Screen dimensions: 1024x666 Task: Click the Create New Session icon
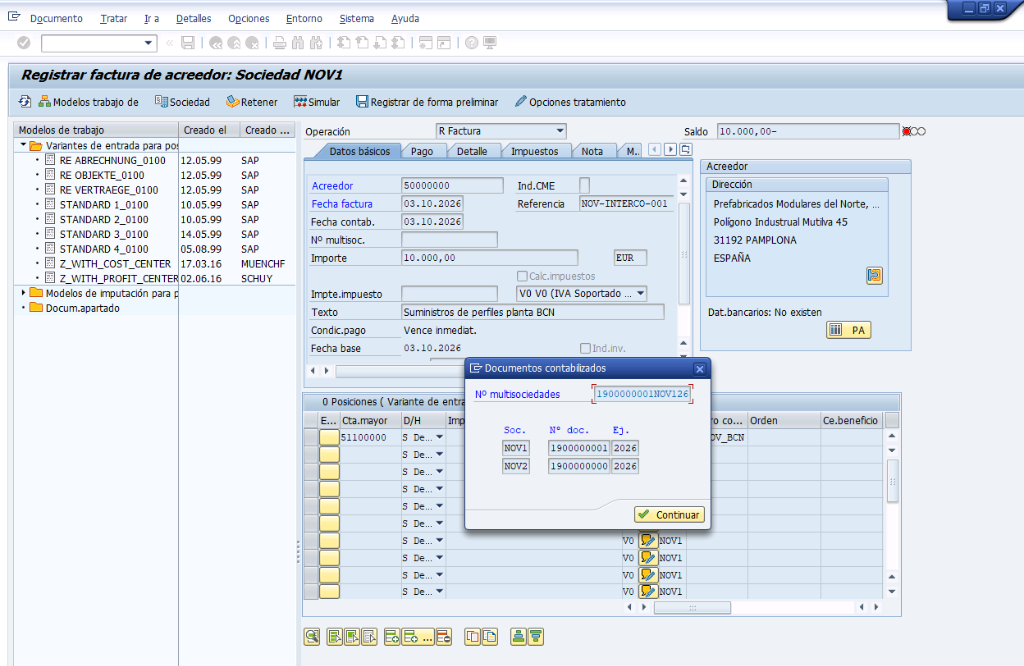[426, 43]
